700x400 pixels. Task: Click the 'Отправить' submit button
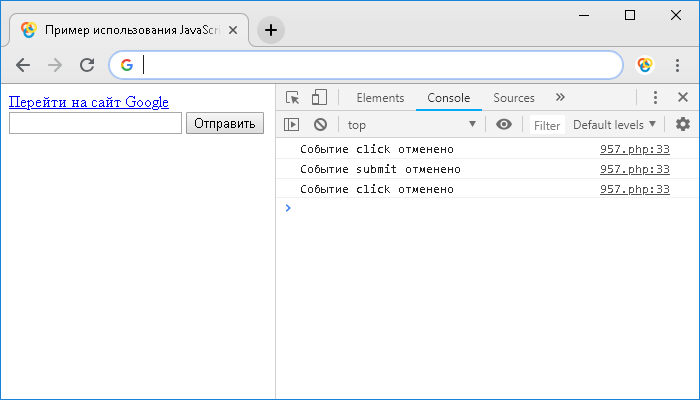point(225,123)
